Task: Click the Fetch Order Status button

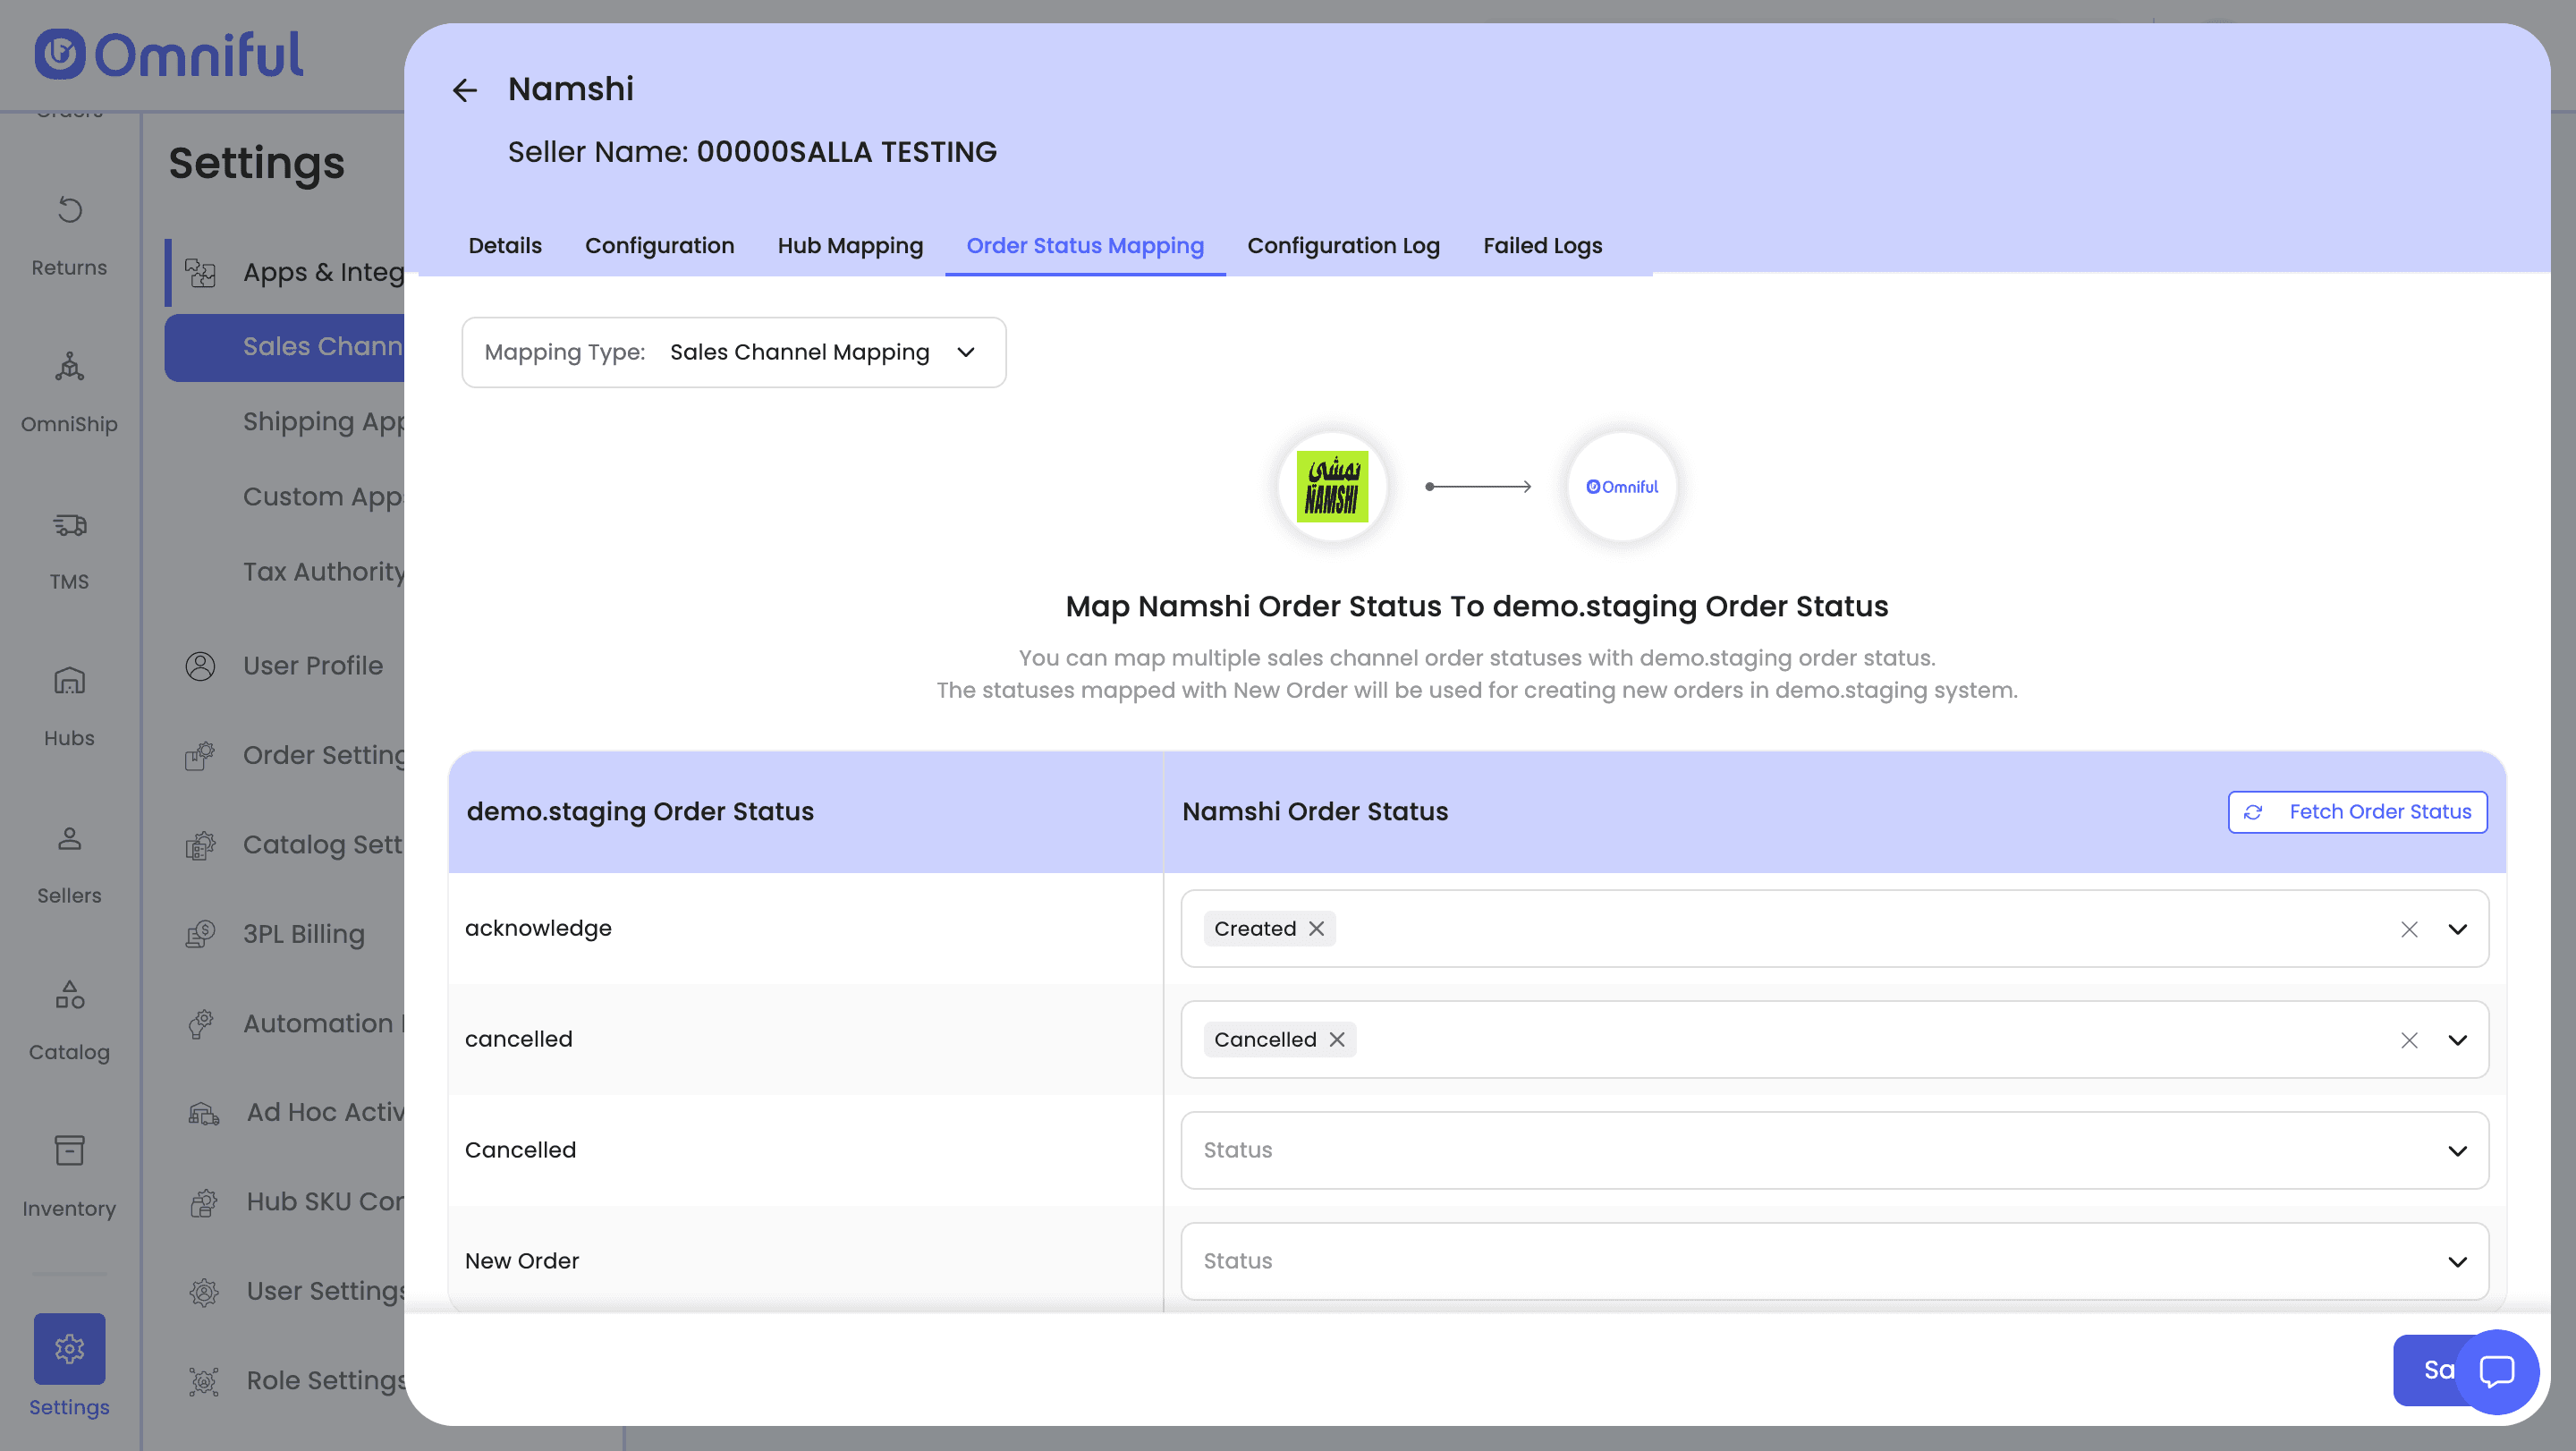Action: click(x=2356, y=811)
